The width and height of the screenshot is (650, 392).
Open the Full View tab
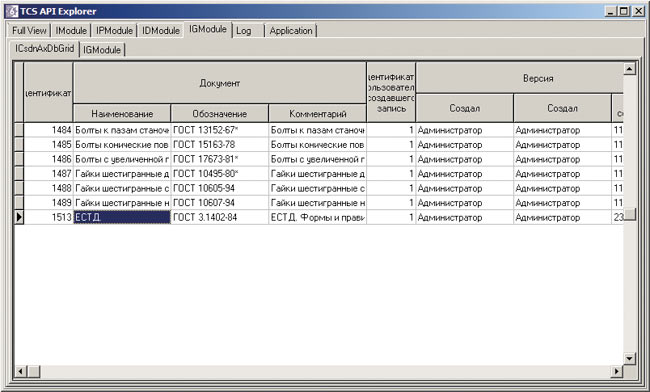pyautogui.click(x=29, y=31)
